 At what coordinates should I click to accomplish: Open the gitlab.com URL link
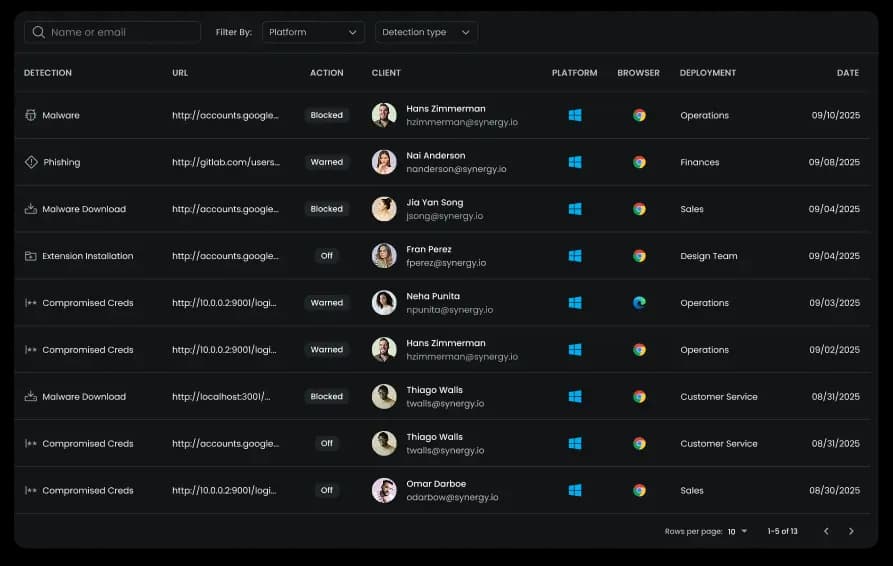click(226, 162)
